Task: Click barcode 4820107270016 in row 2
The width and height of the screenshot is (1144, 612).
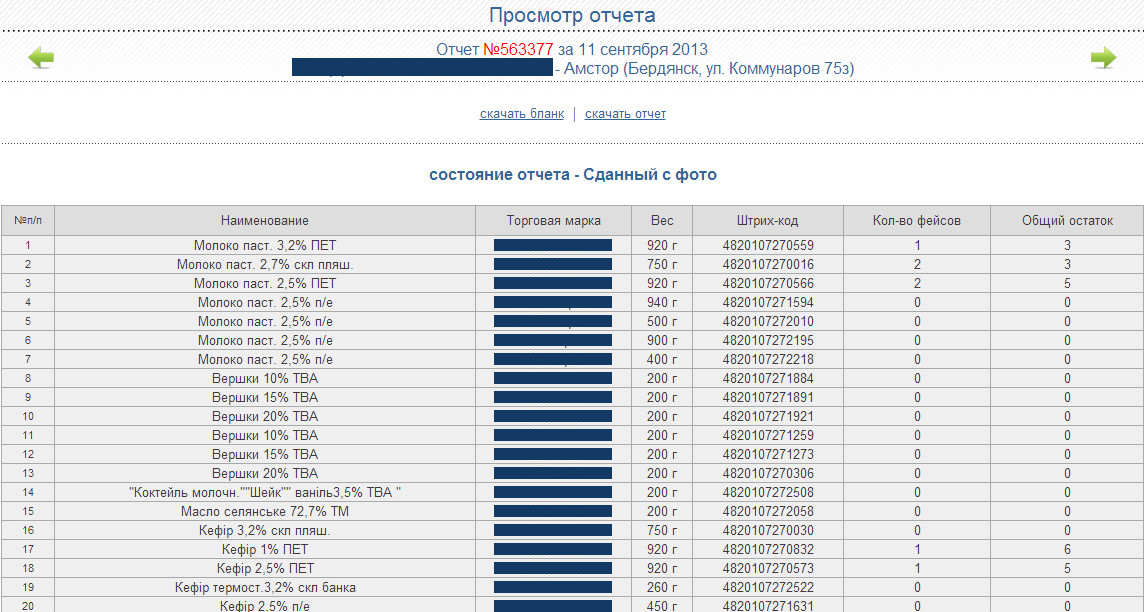Action: pos(768,265)
